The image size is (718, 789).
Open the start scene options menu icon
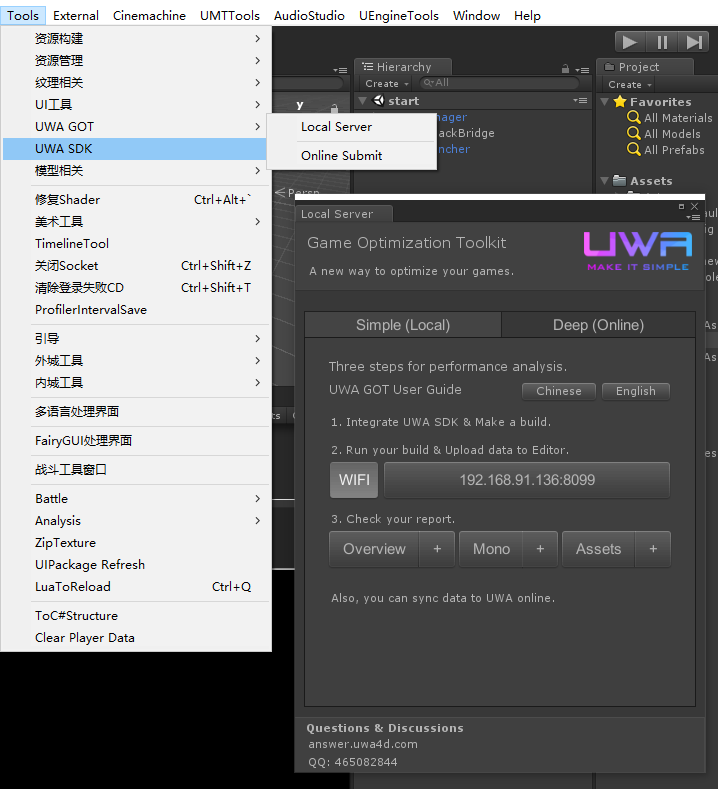coord(580,101)
